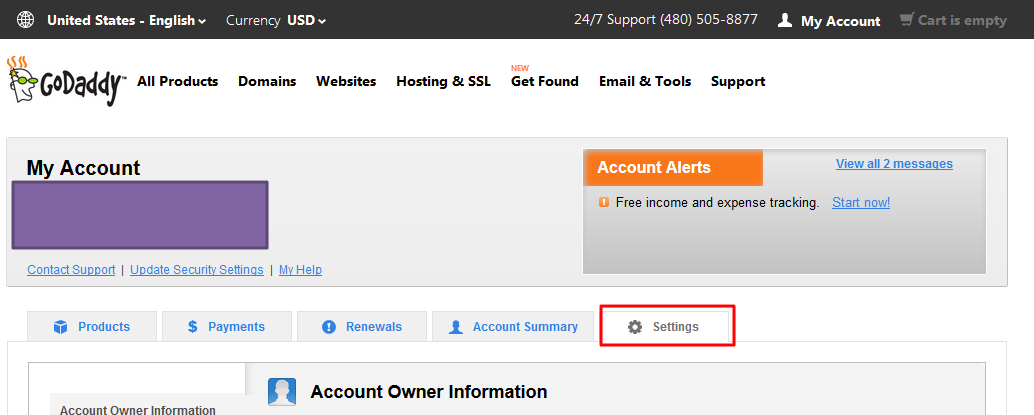Click the Start now! link

point(861,203)
